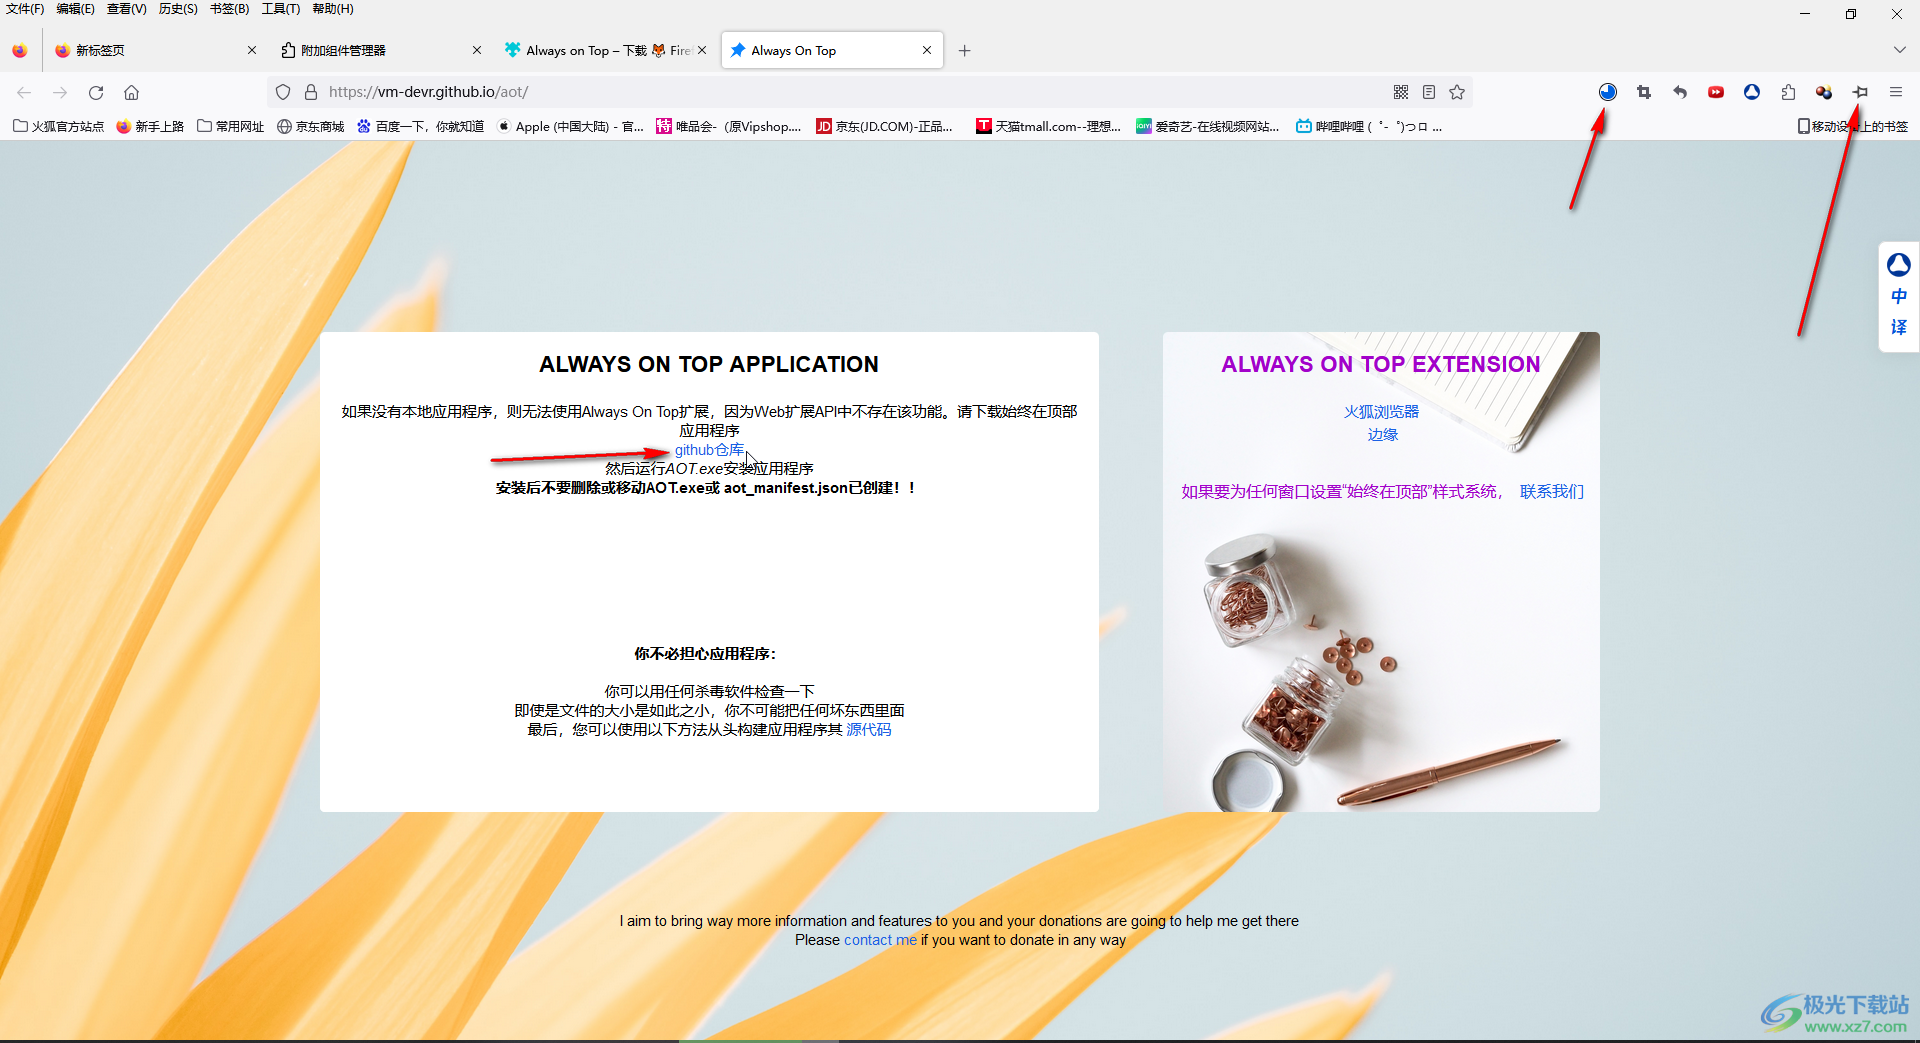
Task: Click the 译 translate button in sidebar widget
Action: click(1899, 328)
